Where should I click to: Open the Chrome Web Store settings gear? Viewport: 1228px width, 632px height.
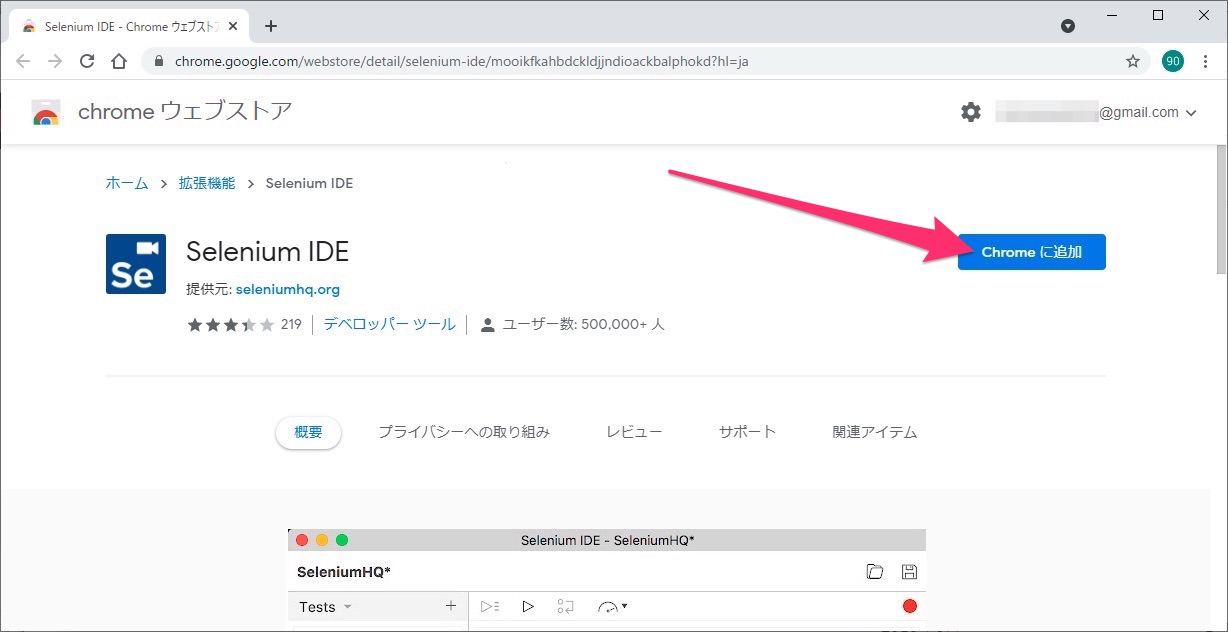[970, 112]
